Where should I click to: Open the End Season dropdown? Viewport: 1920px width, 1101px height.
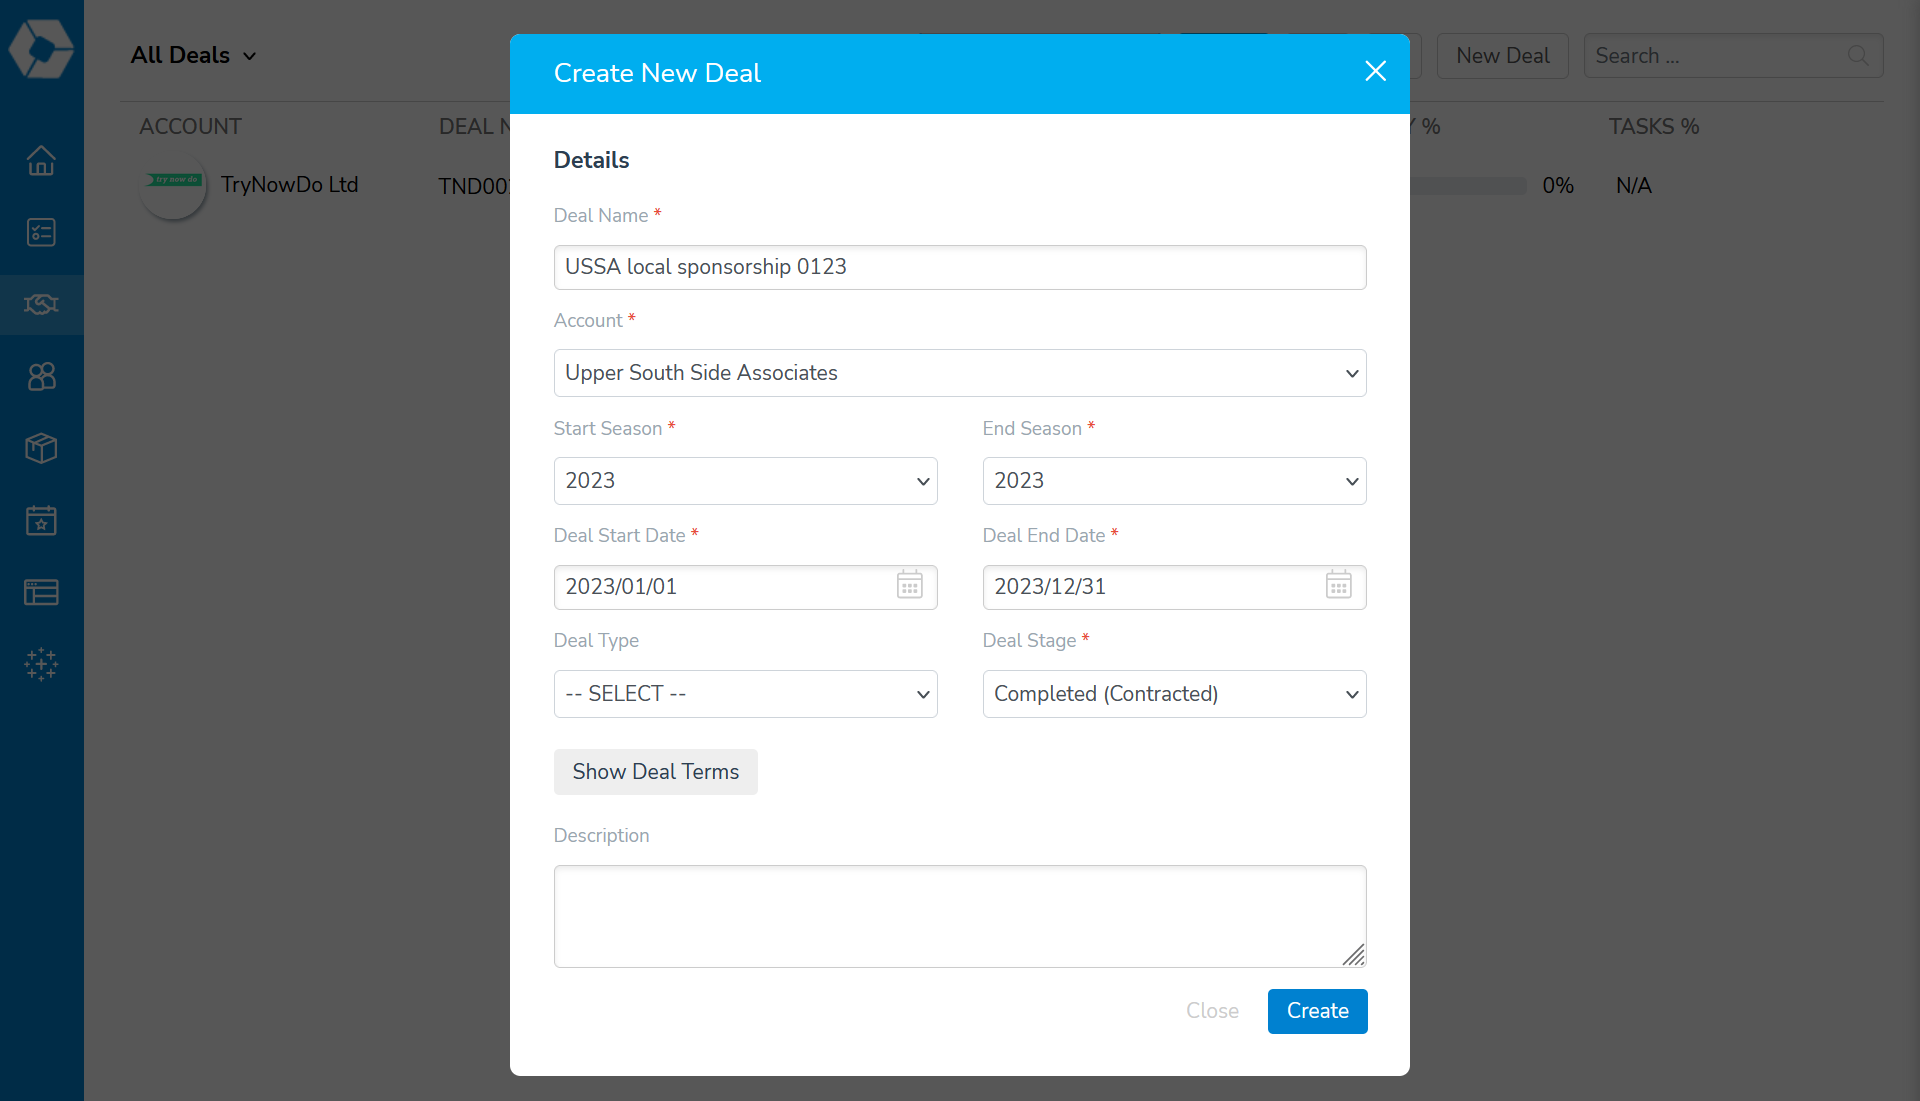(1175, 481)
